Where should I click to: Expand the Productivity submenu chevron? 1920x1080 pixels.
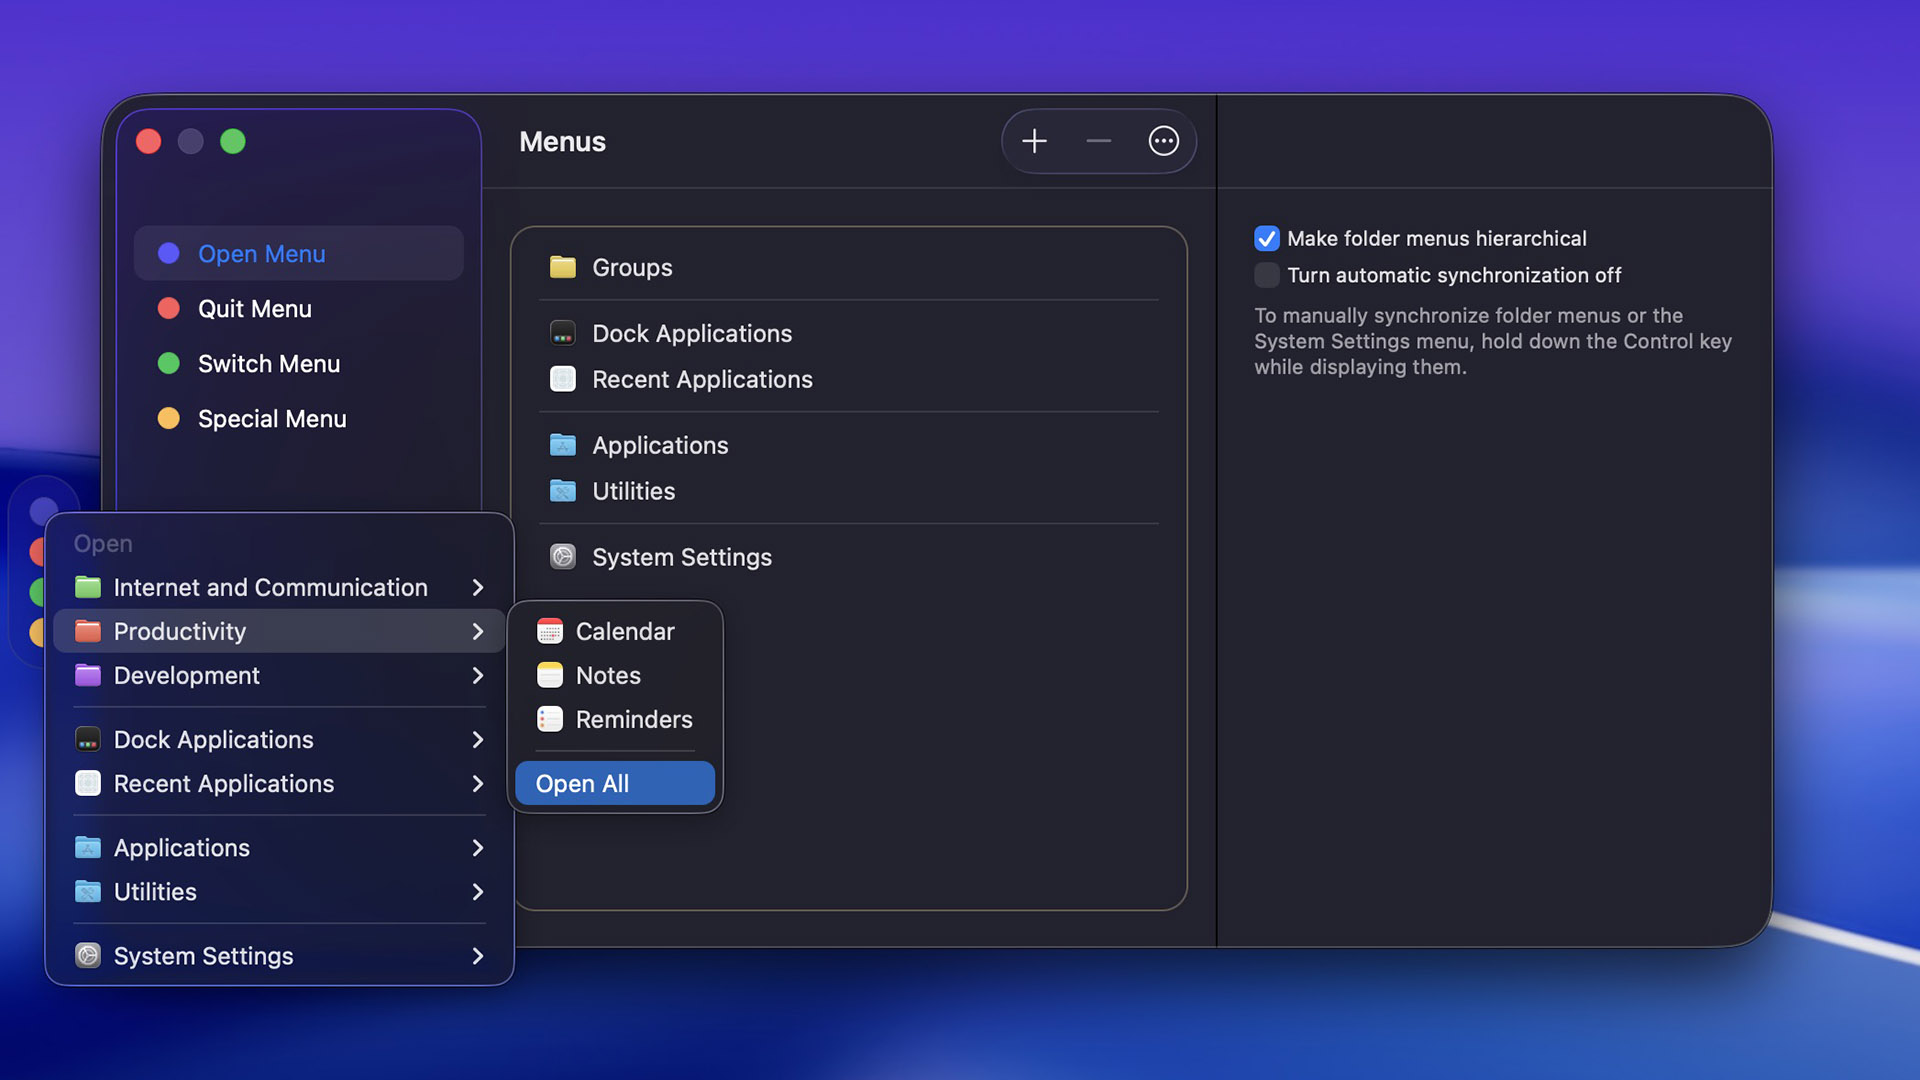478,631
